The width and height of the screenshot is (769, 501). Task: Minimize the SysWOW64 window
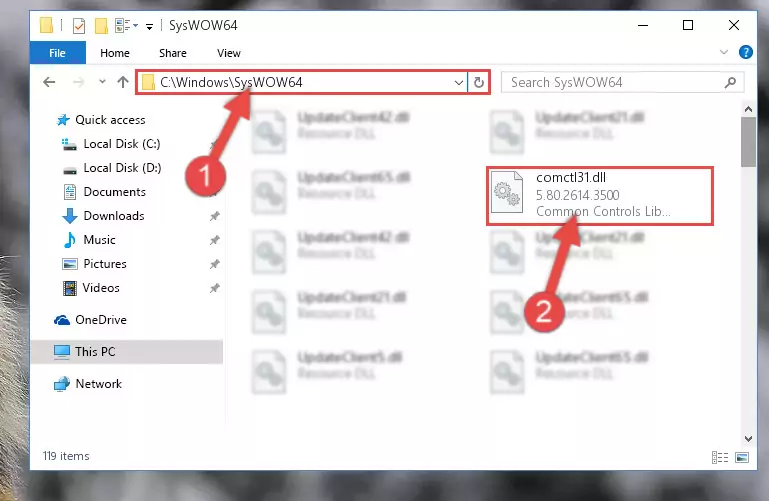tap(643, 25)
